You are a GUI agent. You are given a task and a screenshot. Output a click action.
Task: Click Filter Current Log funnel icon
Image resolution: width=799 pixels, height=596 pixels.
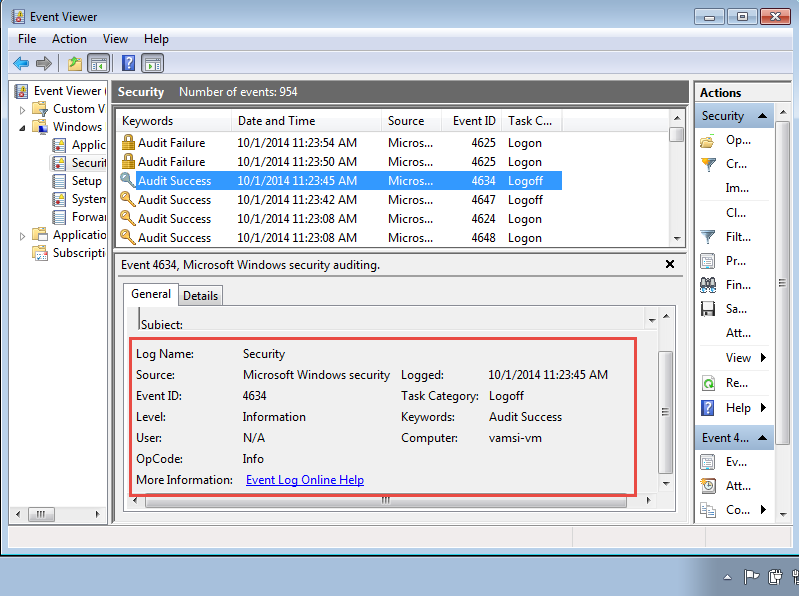(708, 237)
